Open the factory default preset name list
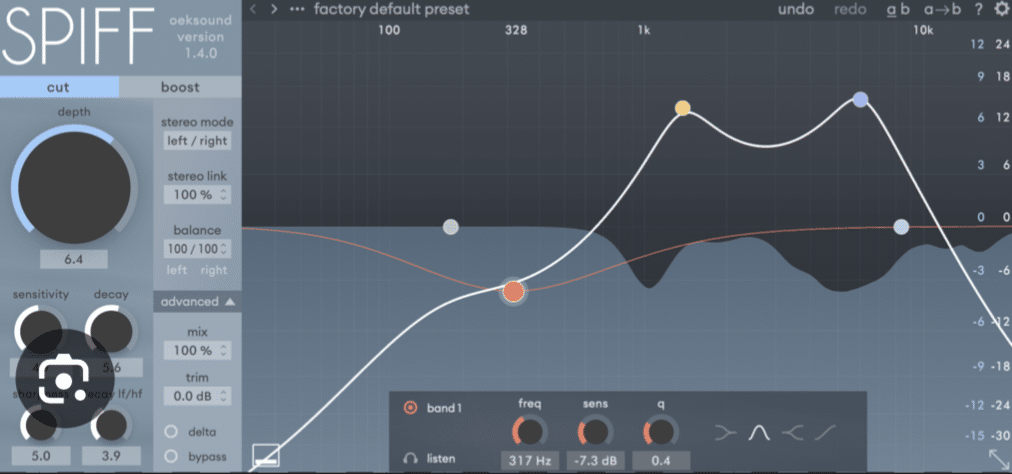The image size is (1012, 474). point(392,10)
